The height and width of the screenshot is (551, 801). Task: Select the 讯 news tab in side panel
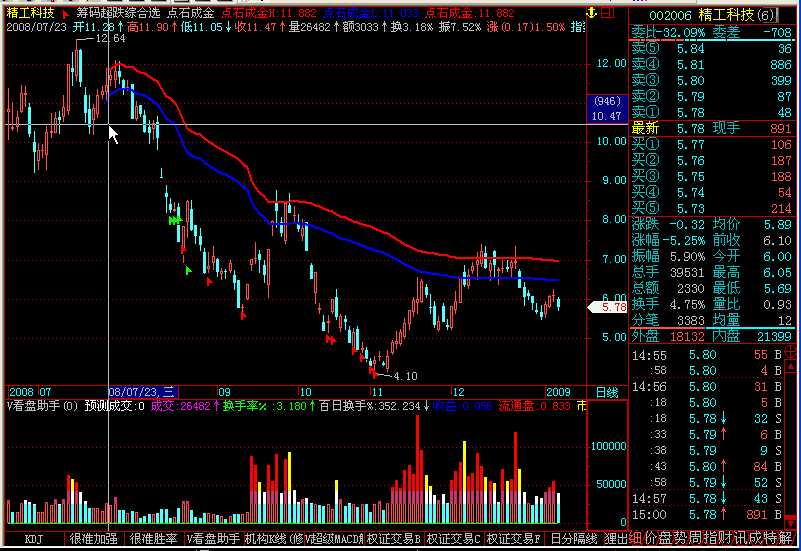[741, 538]
